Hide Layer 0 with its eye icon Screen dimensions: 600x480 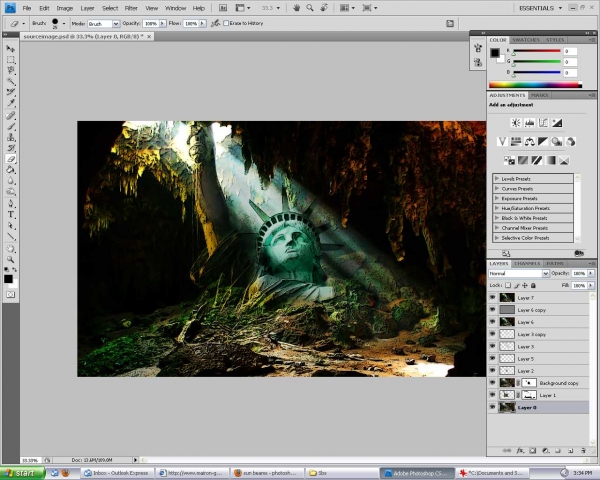492,407
